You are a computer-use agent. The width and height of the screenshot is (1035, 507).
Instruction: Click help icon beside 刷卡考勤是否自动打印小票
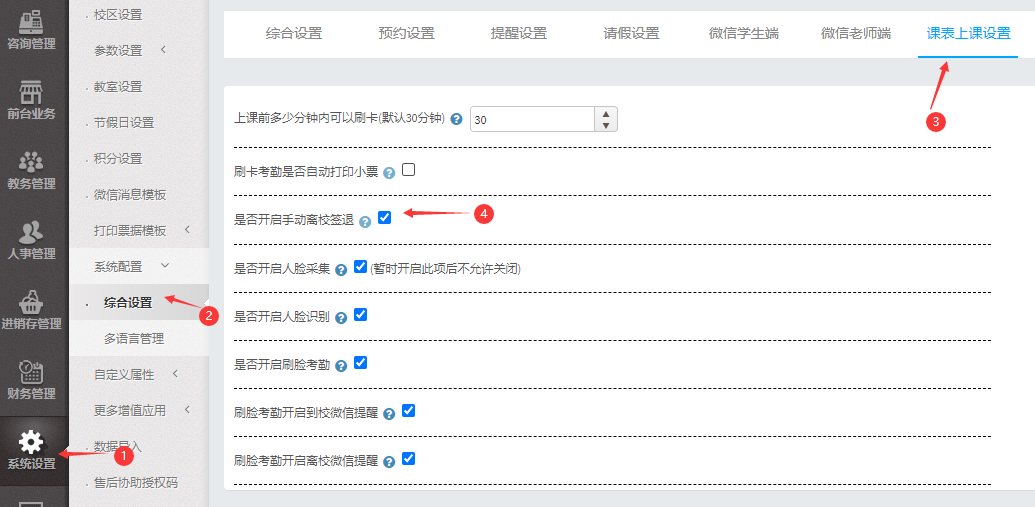(389, 173)
